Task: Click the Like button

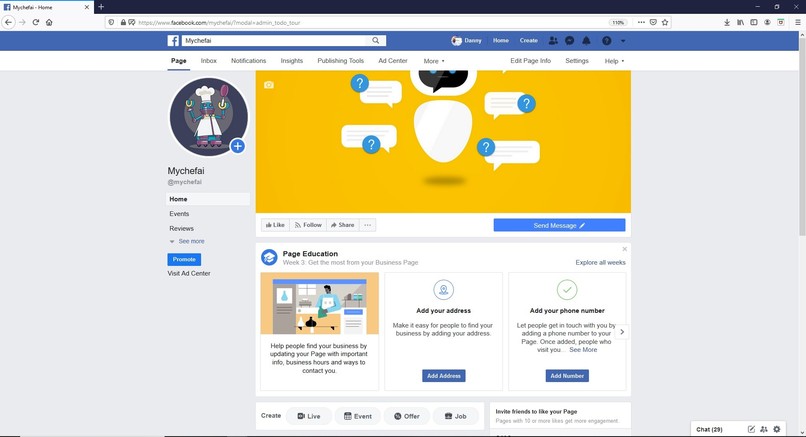Action: pyautogui.click(x=275, y=225)
